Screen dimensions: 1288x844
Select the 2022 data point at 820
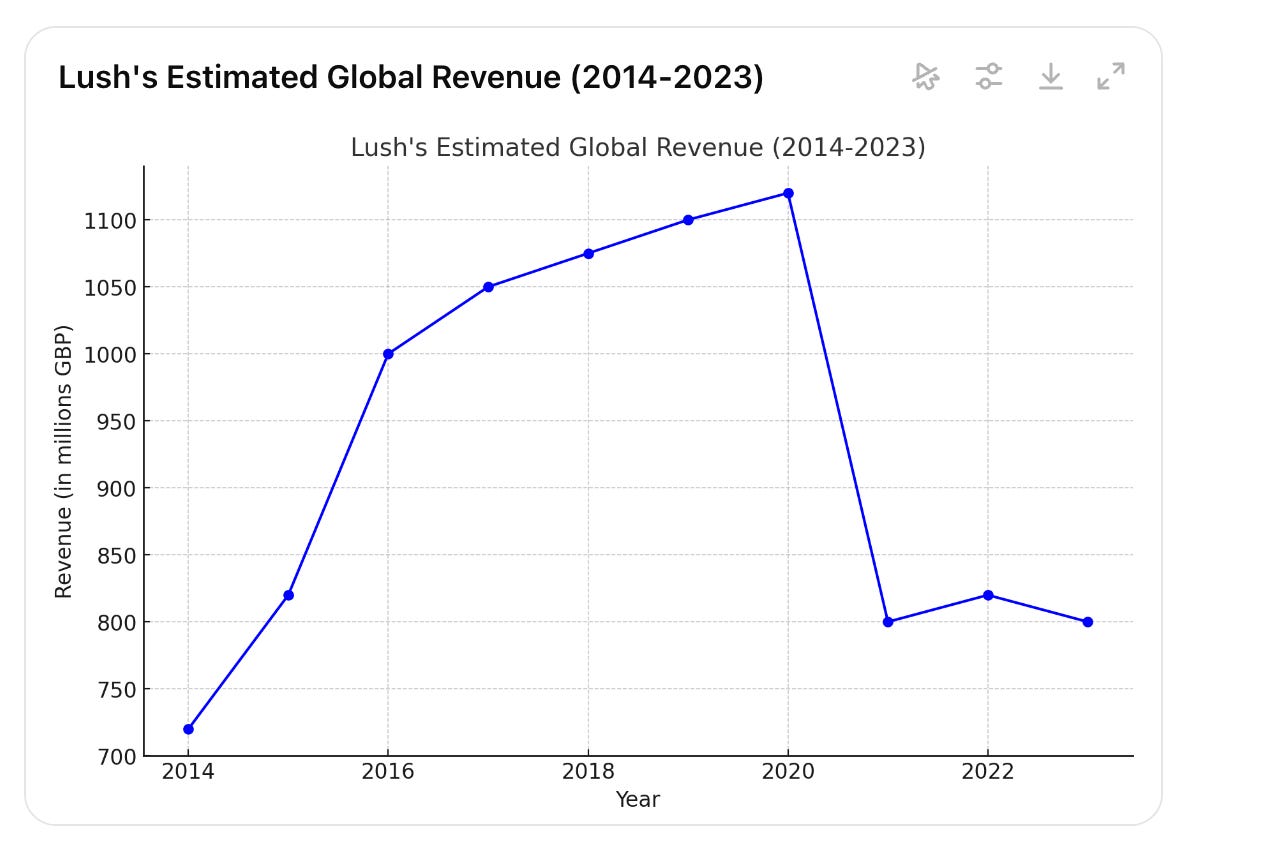pyautogui.click(x=988, y=595)
